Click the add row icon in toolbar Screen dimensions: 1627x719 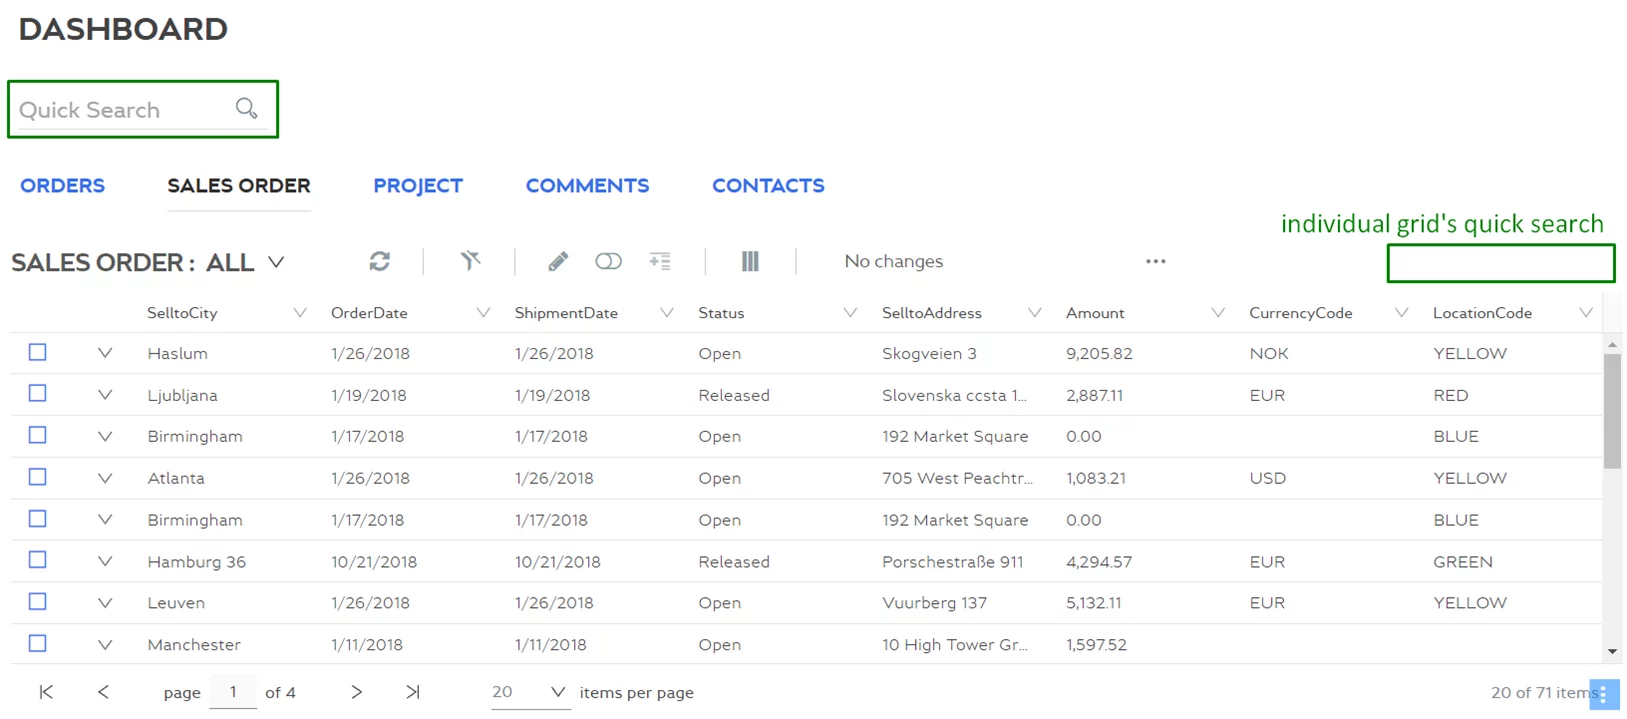(x=660, y=261)
